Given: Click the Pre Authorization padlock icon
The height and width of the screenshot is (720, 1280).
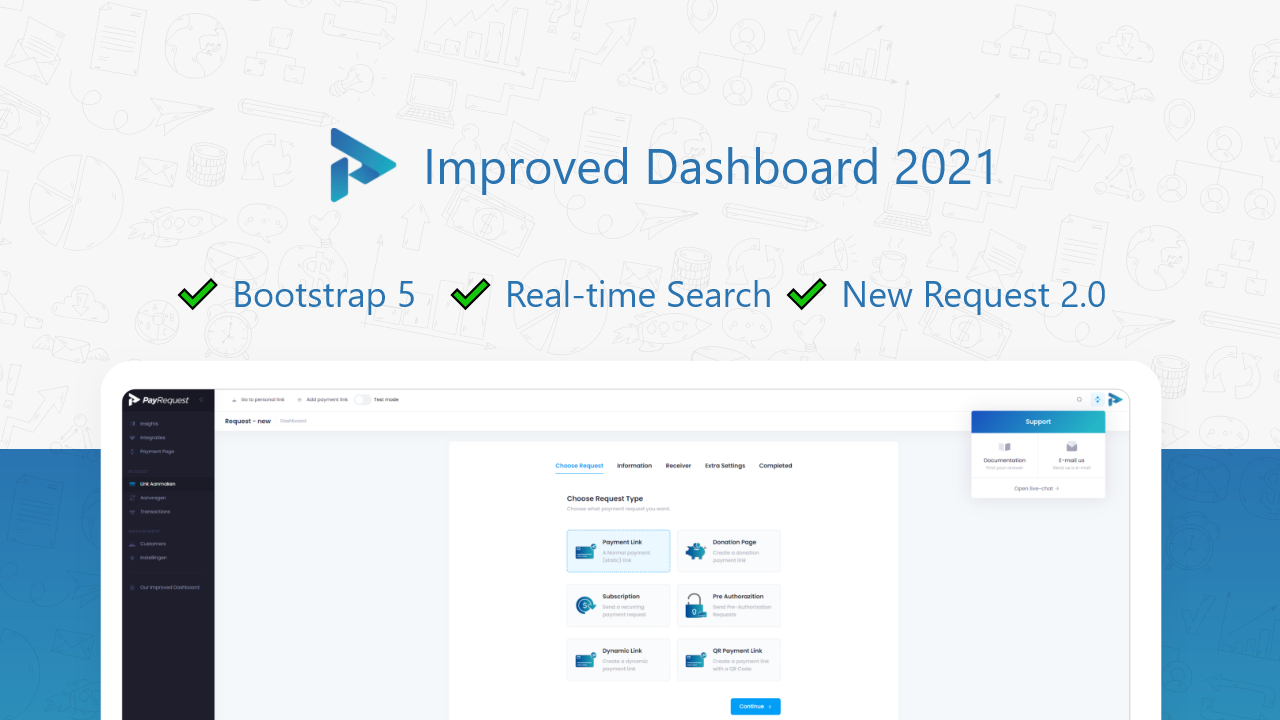Looking at the screenshot, I should [x=696, y=605].
